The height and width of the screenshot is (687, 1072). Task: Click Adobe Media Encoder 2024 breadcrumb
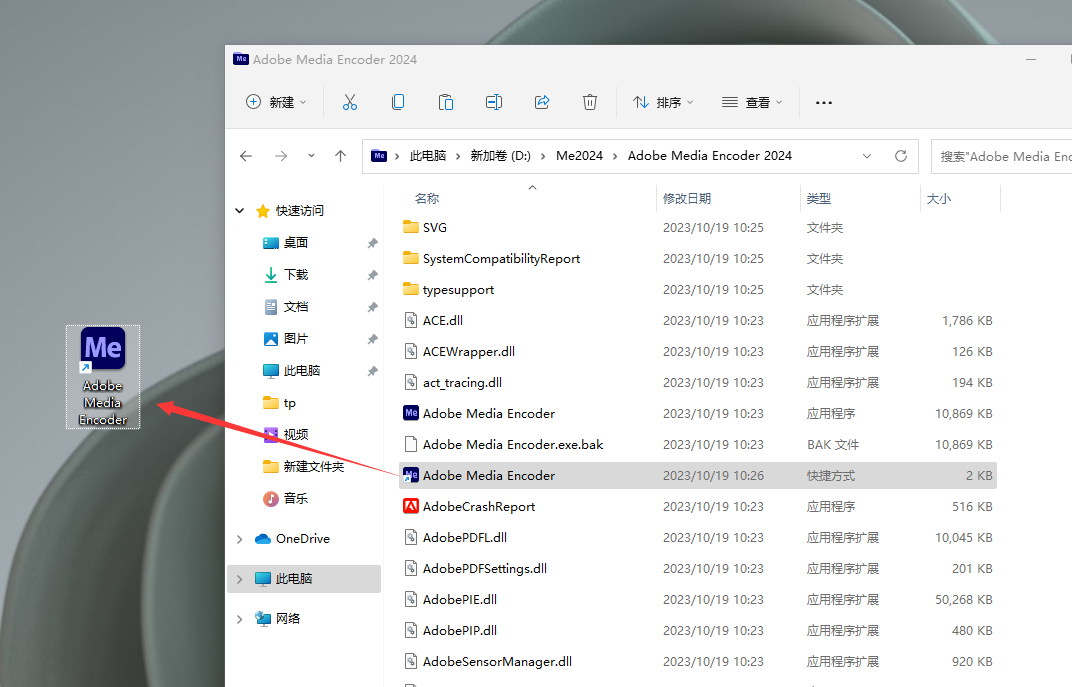(x=710, y=156)
